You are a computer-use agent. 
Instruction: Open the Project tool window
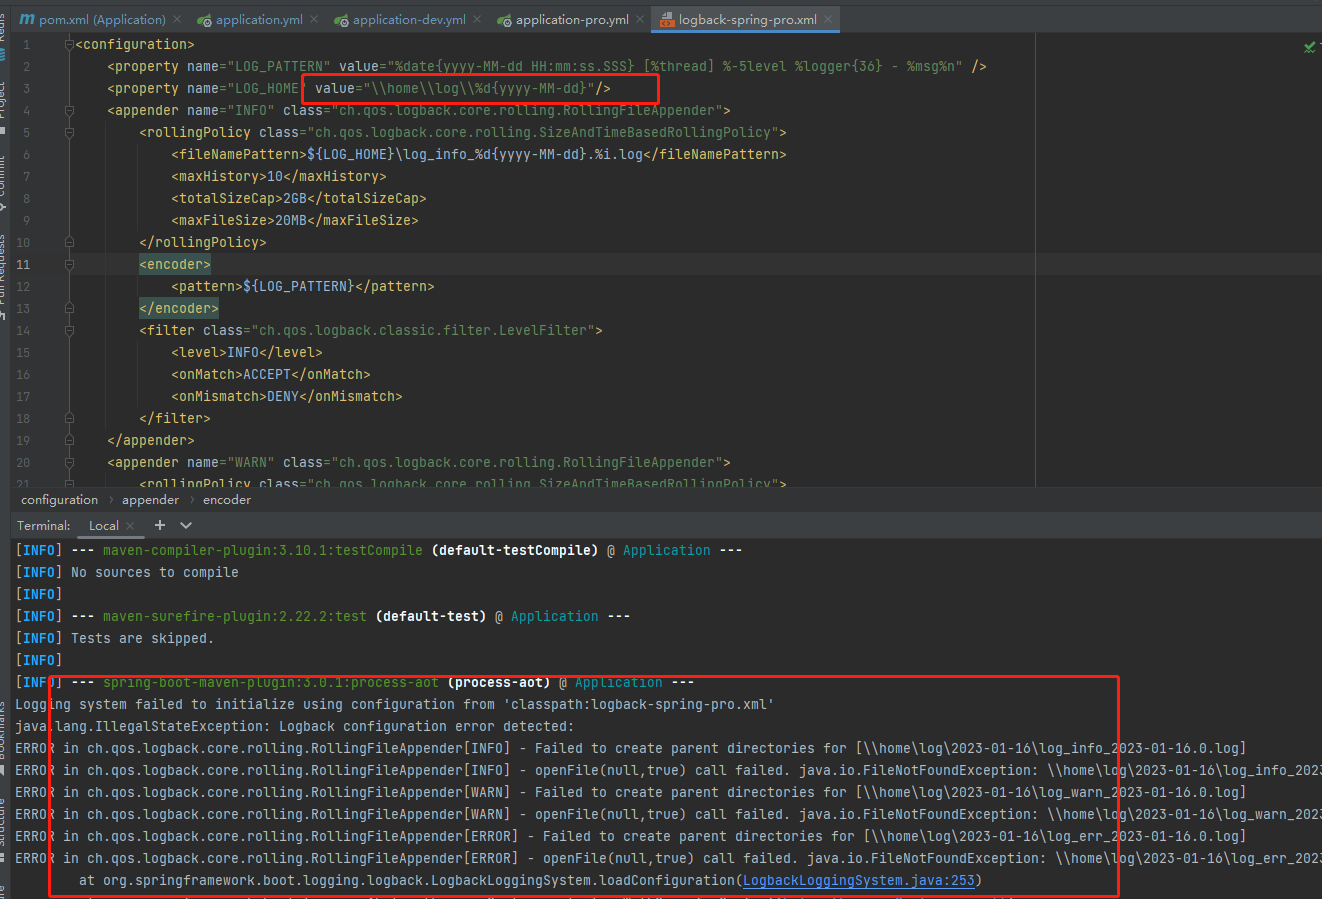[x=3, y=100]
